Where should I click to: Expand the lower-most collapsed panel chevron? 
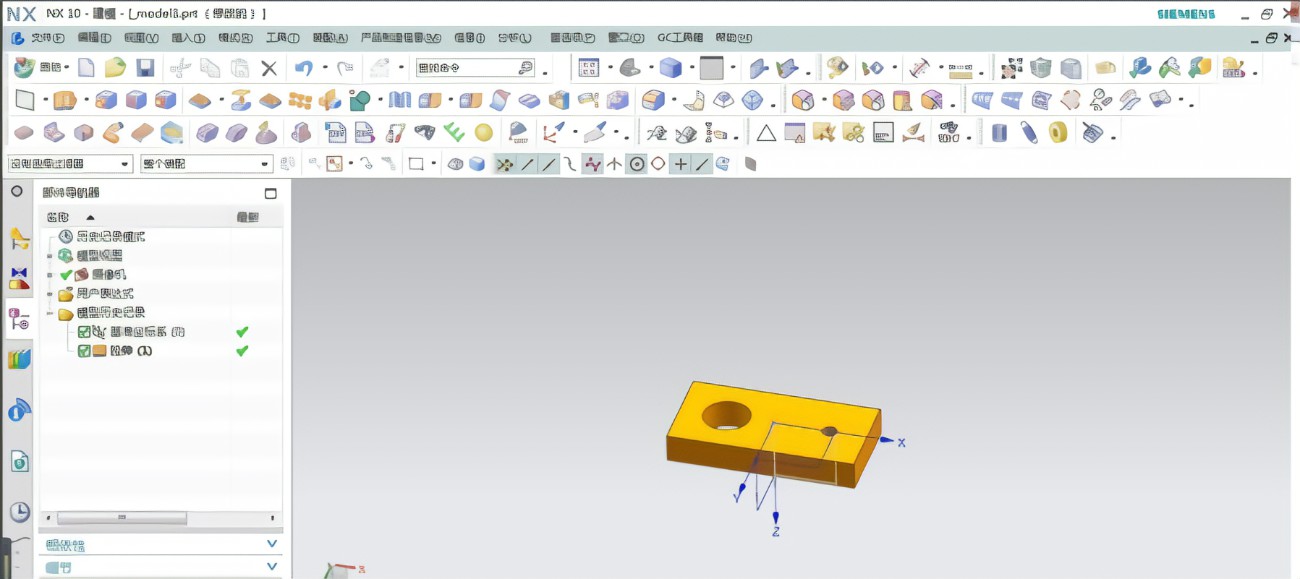coord(272,567)
